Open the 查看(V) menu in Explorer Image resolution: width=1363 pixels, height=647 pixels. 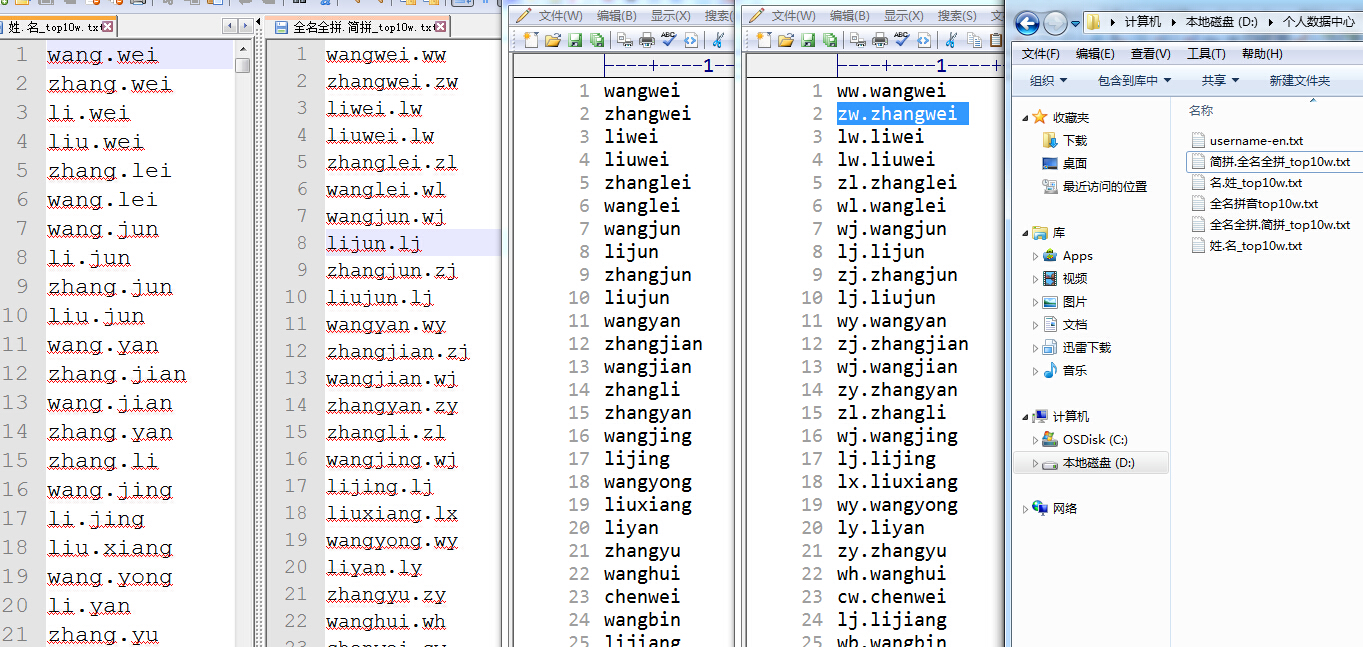coord(1150,54)
